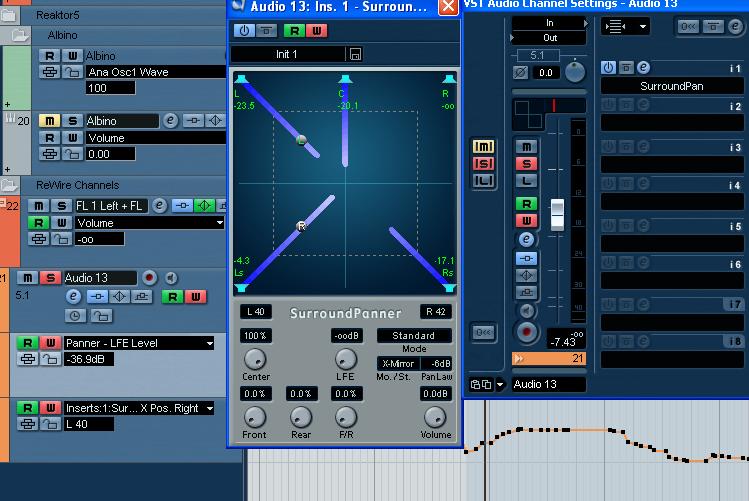
Task: Click the ReWire Channels folder icon
Action: click(x=9, y=185)
